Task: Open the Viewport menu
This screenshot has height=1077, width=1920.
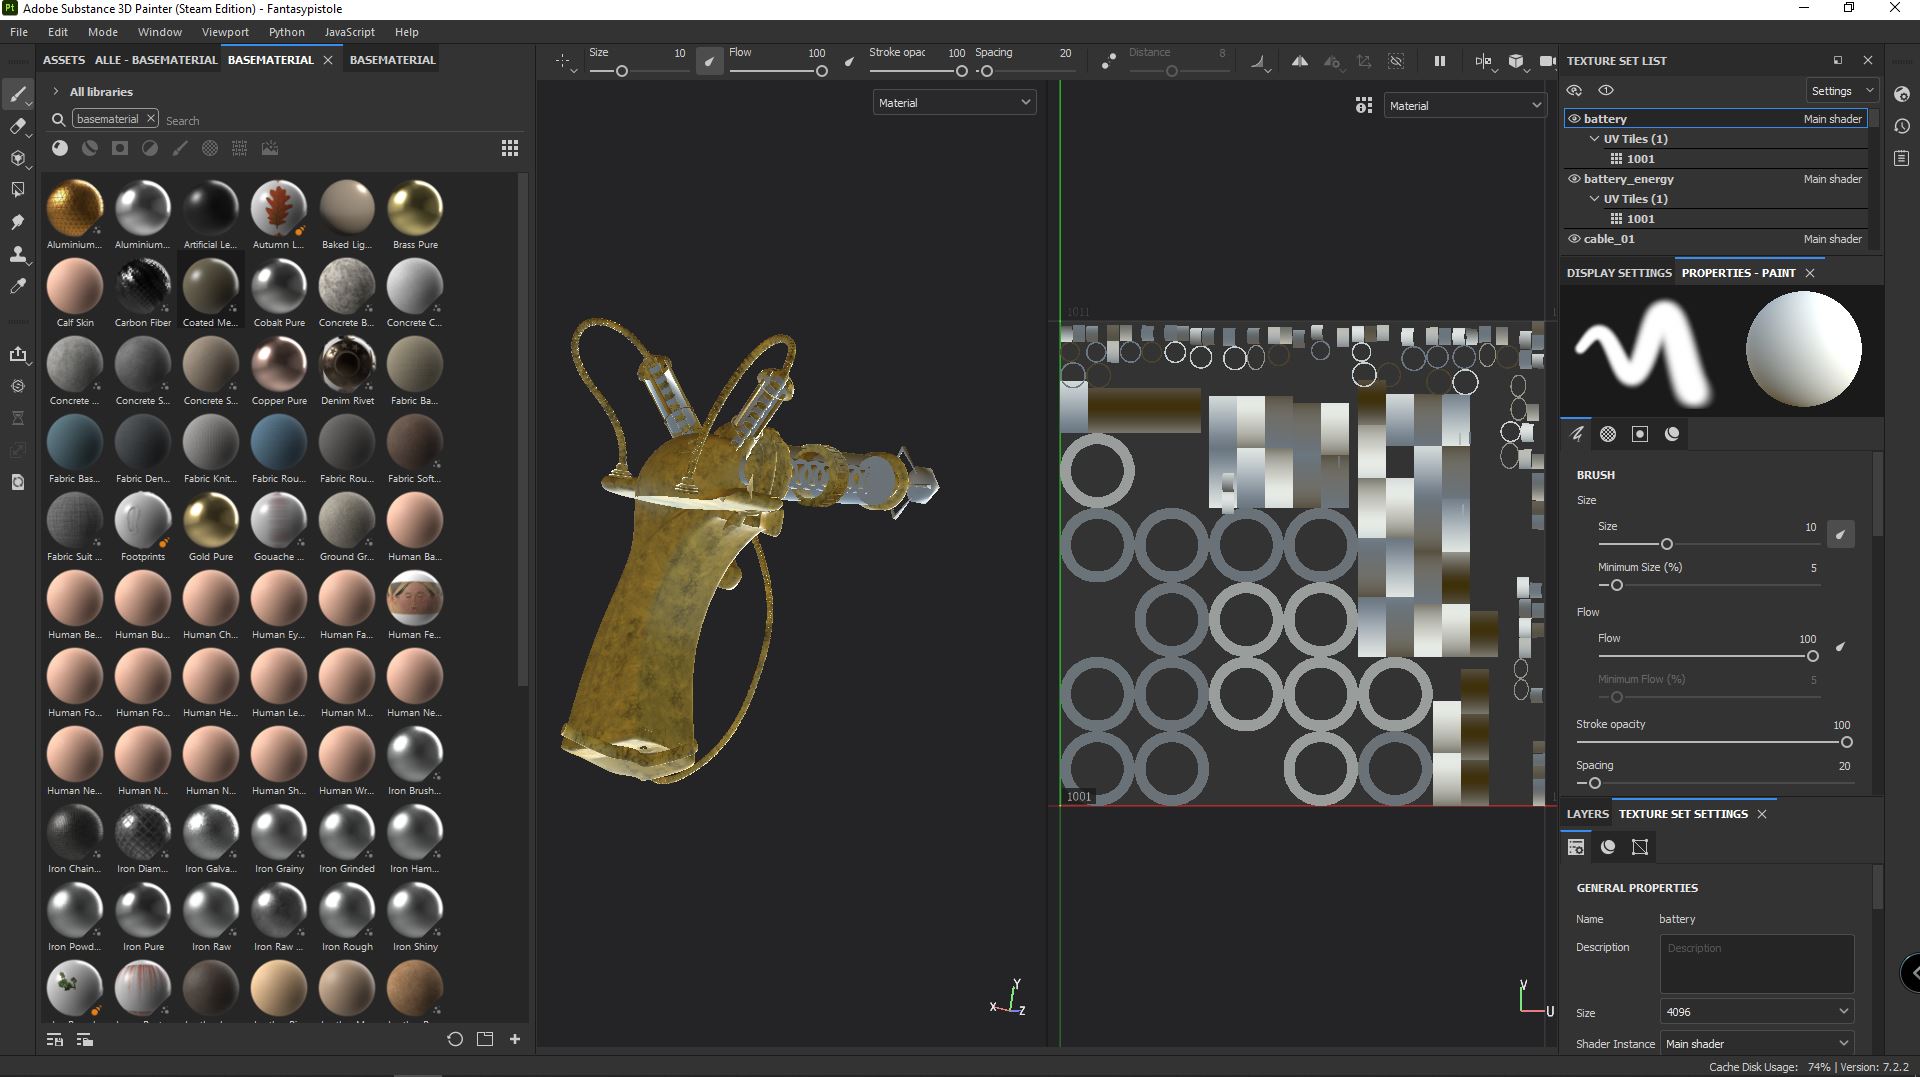Action: click(225, 32)
